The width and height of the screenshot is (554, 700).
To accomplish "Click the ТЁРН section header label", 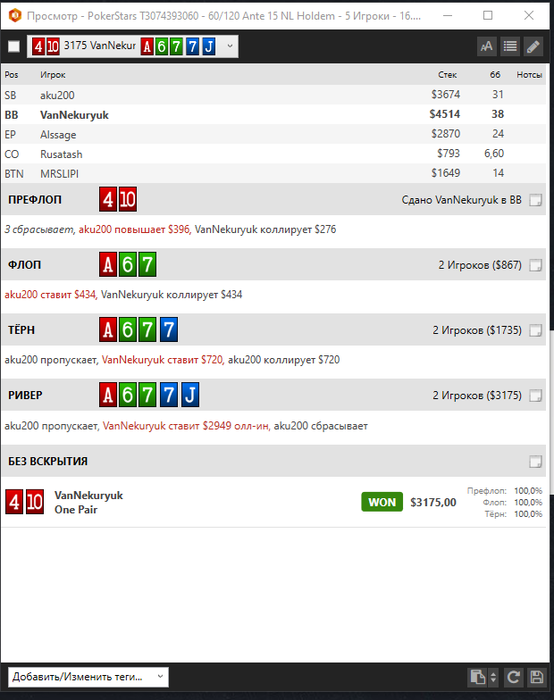I will click(x=21, y=330).
